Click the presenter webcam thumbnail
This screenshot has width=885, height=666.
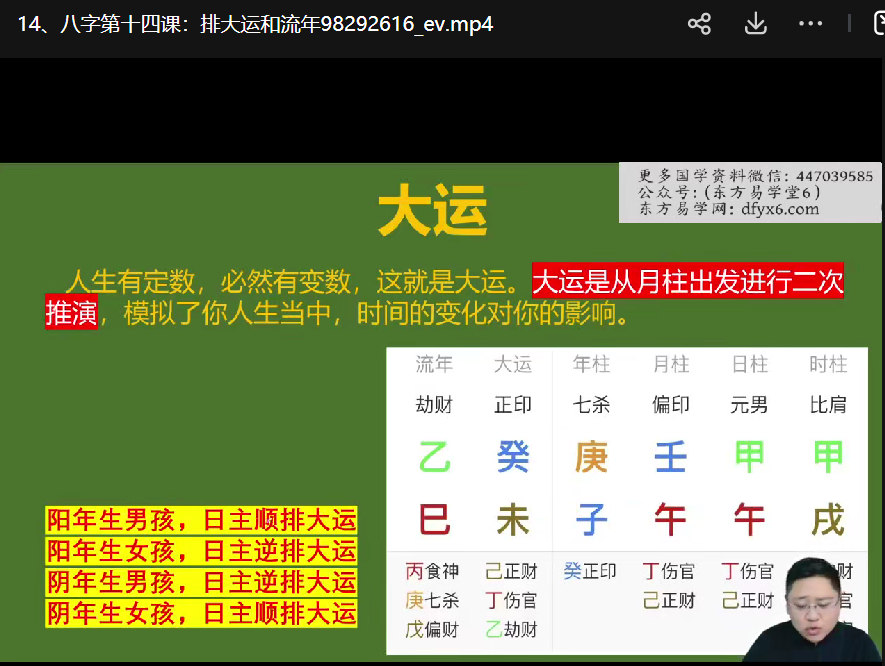pyautogui.click(x=818, y=610)
